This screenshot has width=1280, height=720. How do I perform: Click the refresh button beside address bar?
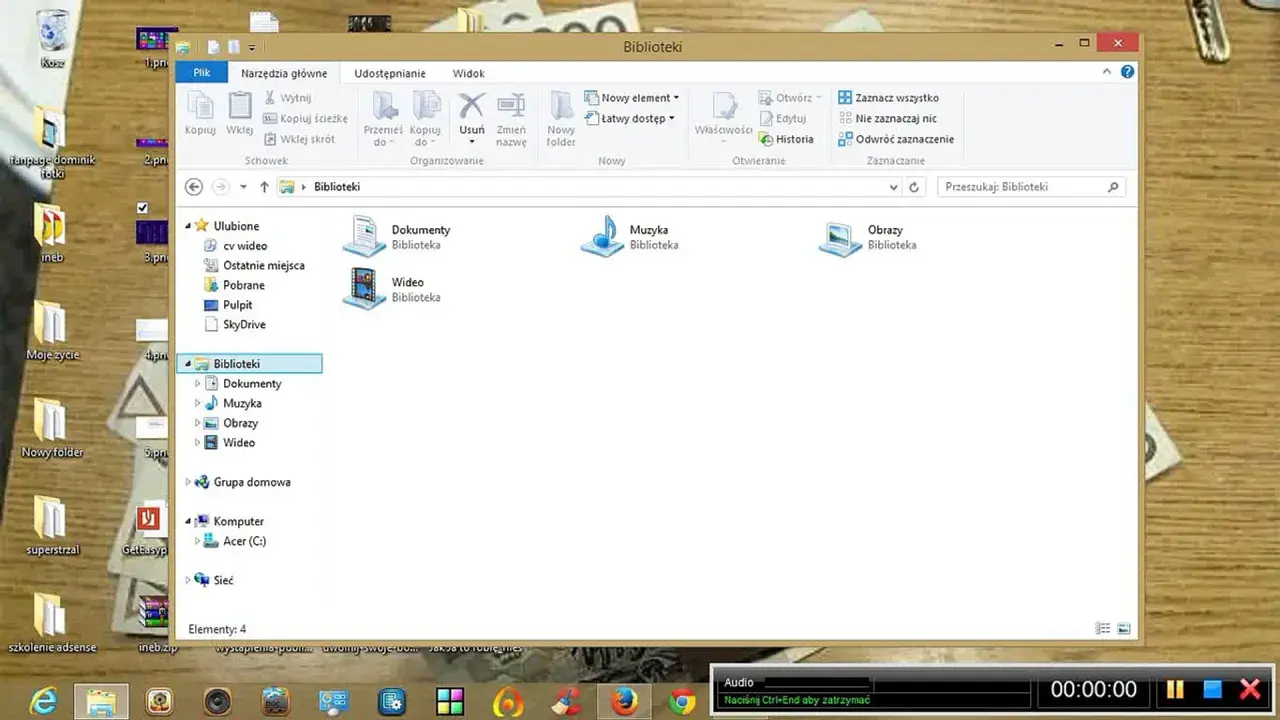(914, 187)
